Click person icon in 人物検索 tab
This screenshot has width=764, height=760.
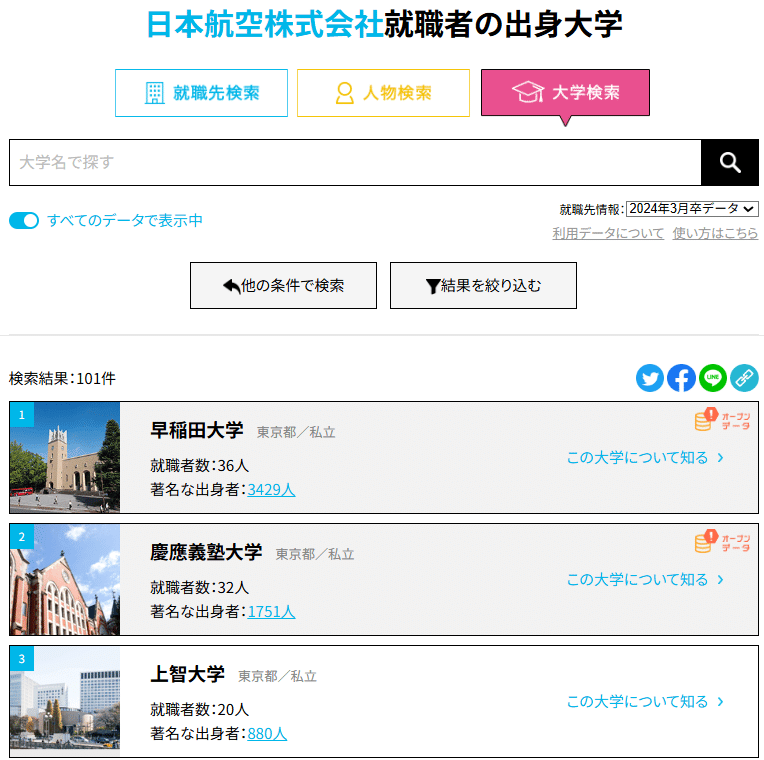pos(344,93)
